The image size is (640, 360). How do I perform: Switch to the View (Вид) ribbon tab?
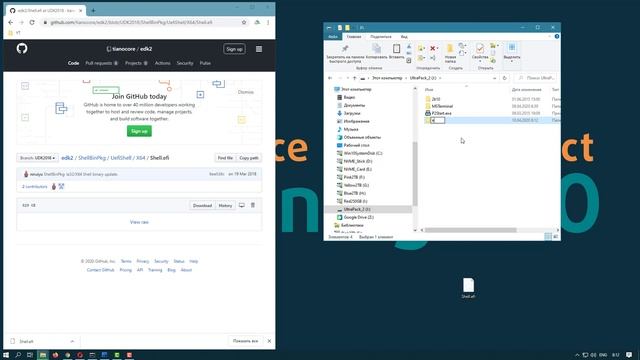tap(404, 37)
